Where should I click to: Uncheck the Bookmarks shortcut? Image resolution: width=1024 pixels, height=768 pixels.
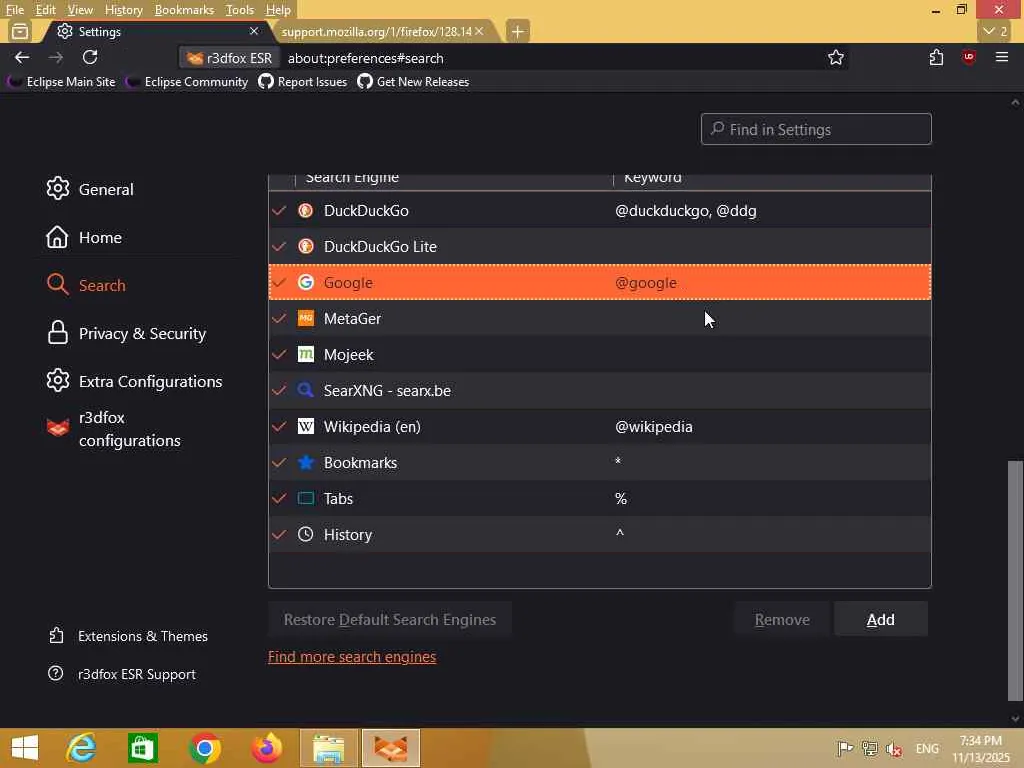(x=279, y=462)
